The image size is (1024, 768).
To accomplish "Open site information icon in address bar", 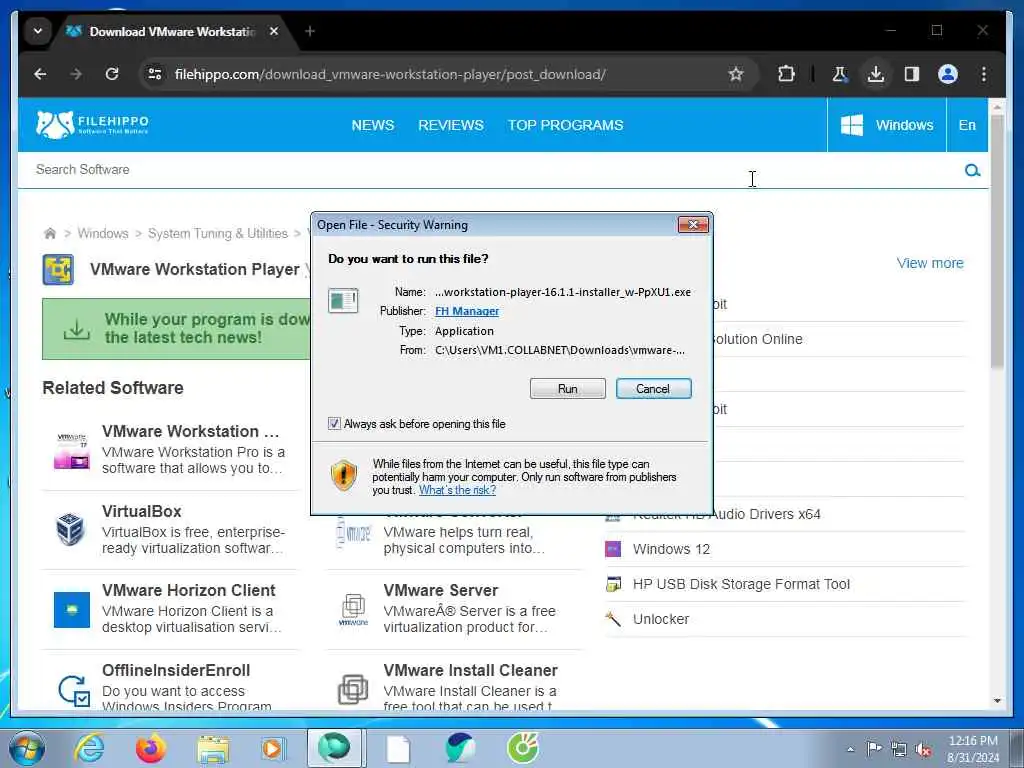I will [155, 74].
